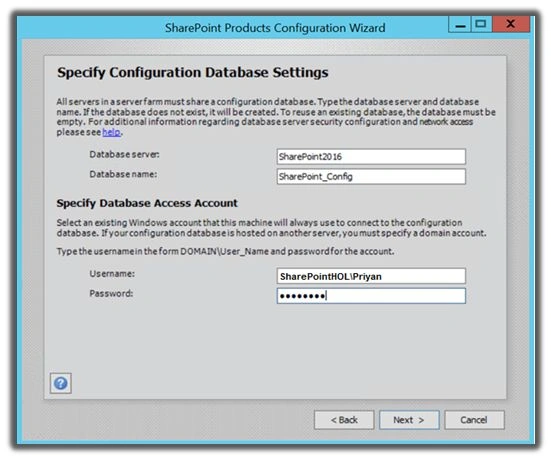551x460 pixels.
Task: Click the Specify Database Access Account heading
Action: pyautogui.click(x=147, y=203)
